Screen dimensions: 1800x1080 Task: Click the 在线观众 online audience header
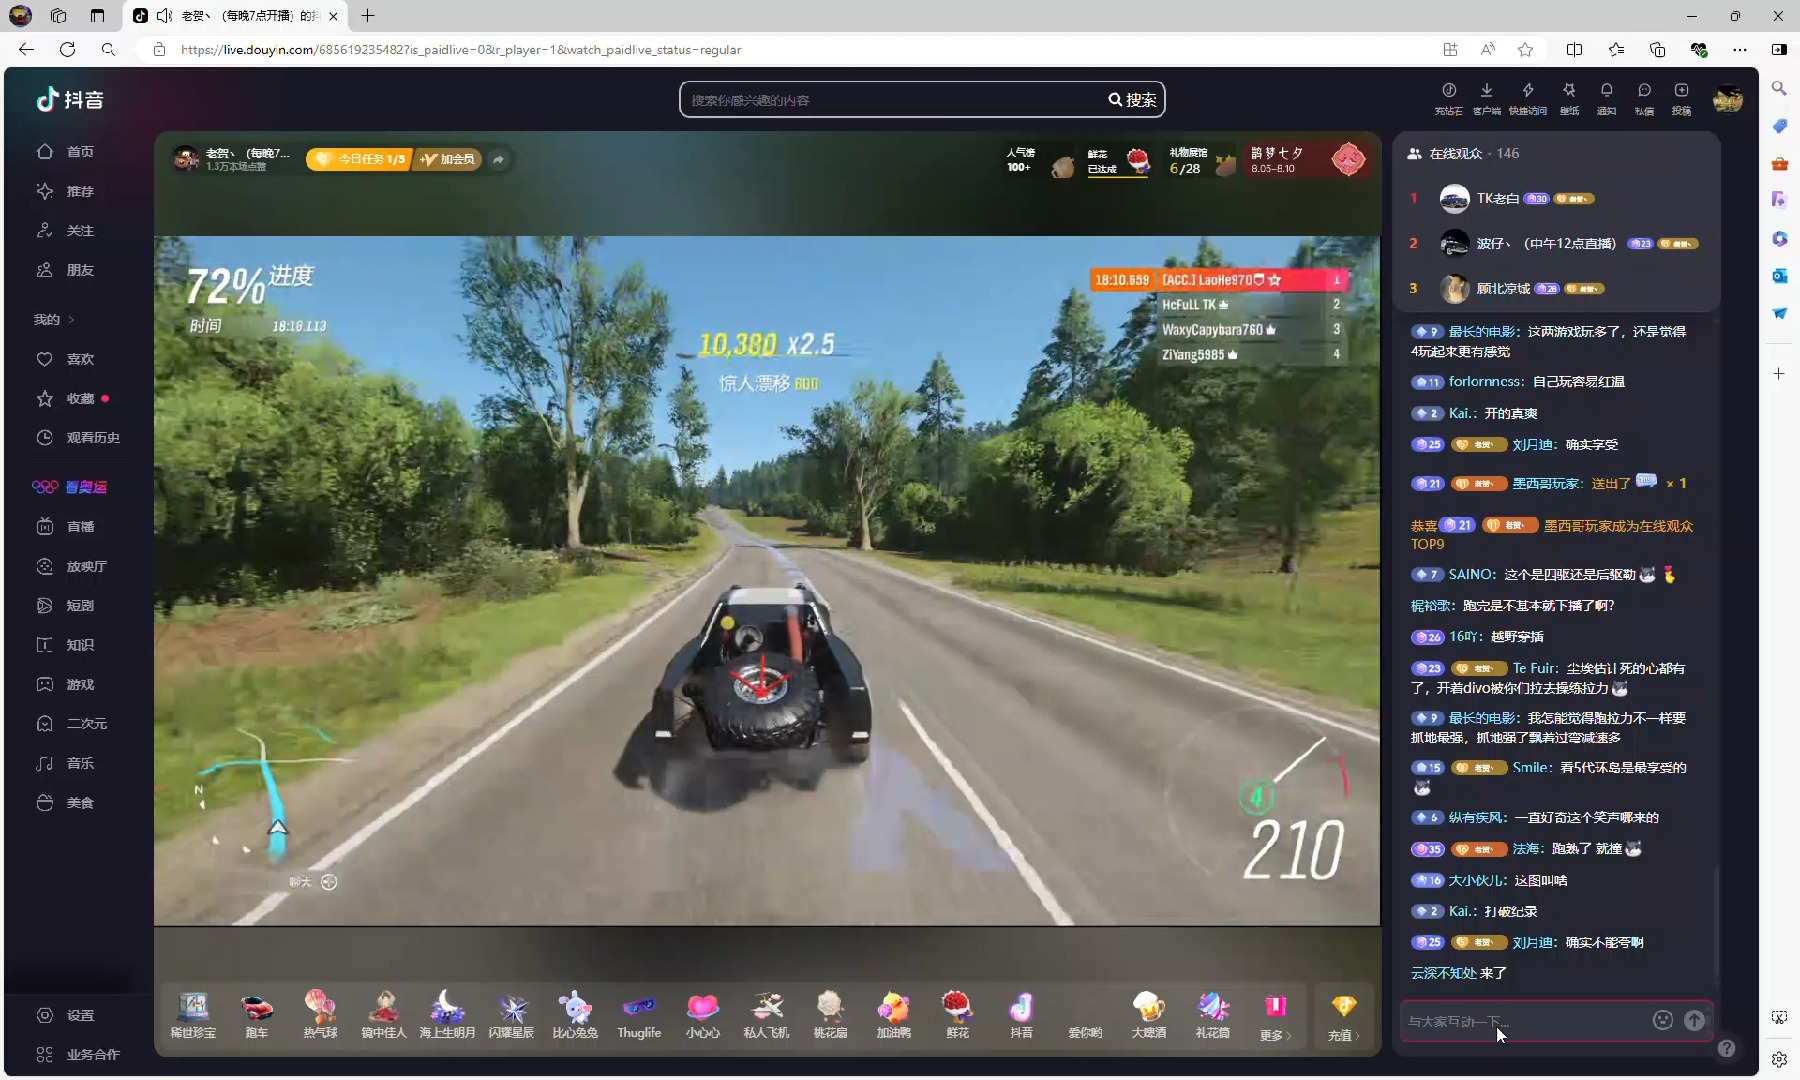coord(1462,153)
